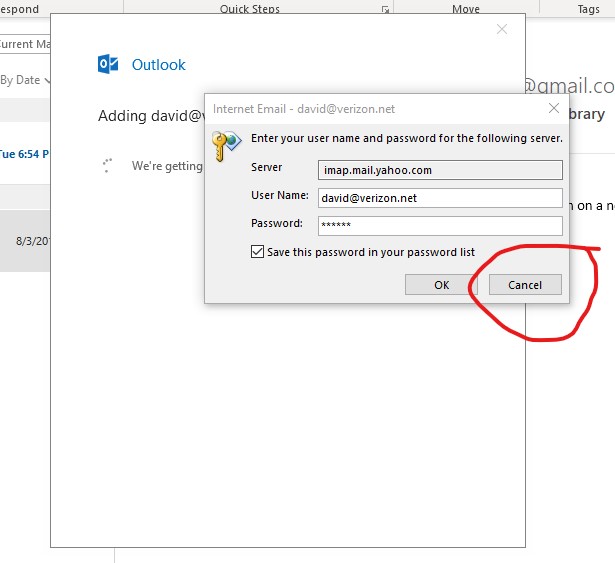Viewport: 615px width, 563px height.
Task: Close the Internet Email dialog
Action: pos(553,108)
